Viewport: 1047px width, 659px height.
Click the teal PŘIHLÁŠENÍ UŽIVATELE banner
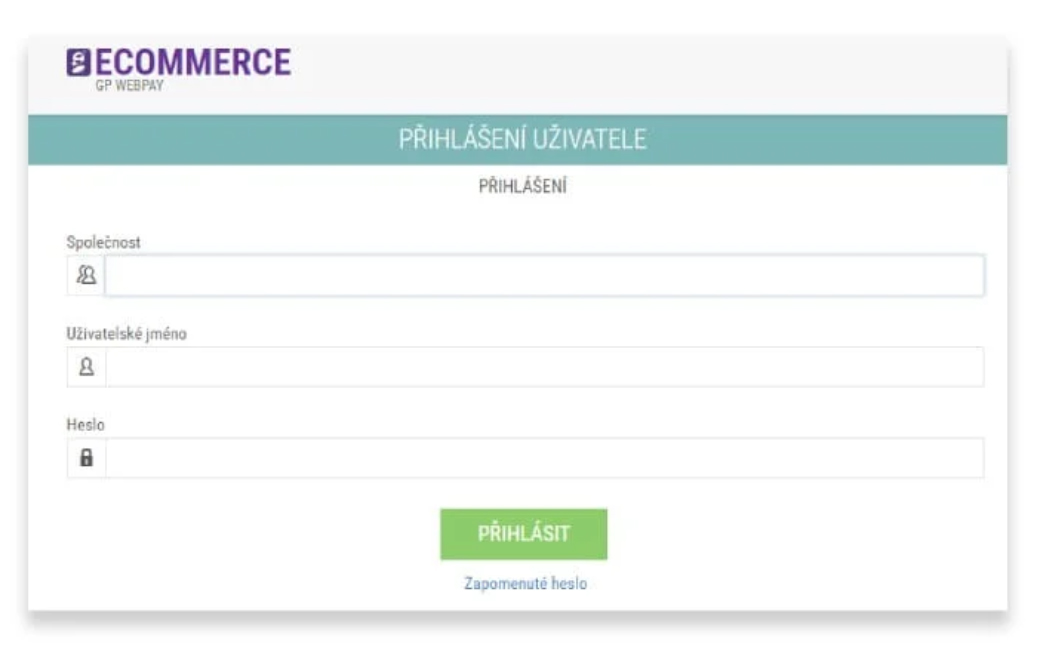pyautogui.click(x=522, y=140)
